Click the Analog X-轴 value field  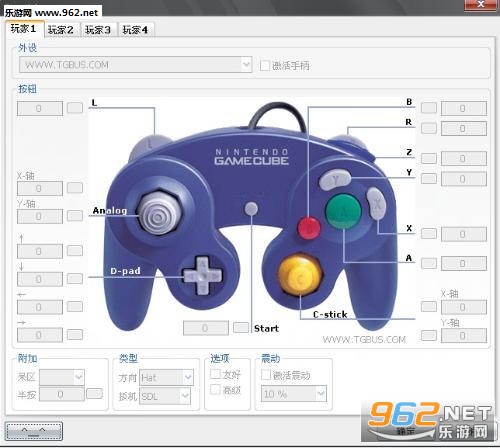pos(40,189)
